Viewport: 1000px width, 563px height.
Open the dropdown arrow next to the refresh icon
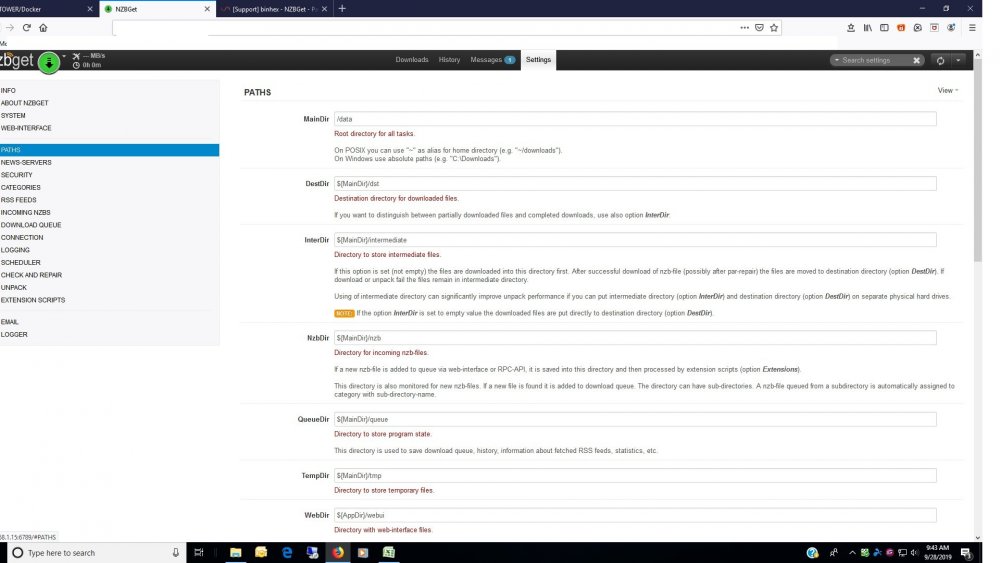(x=958, y=60)
